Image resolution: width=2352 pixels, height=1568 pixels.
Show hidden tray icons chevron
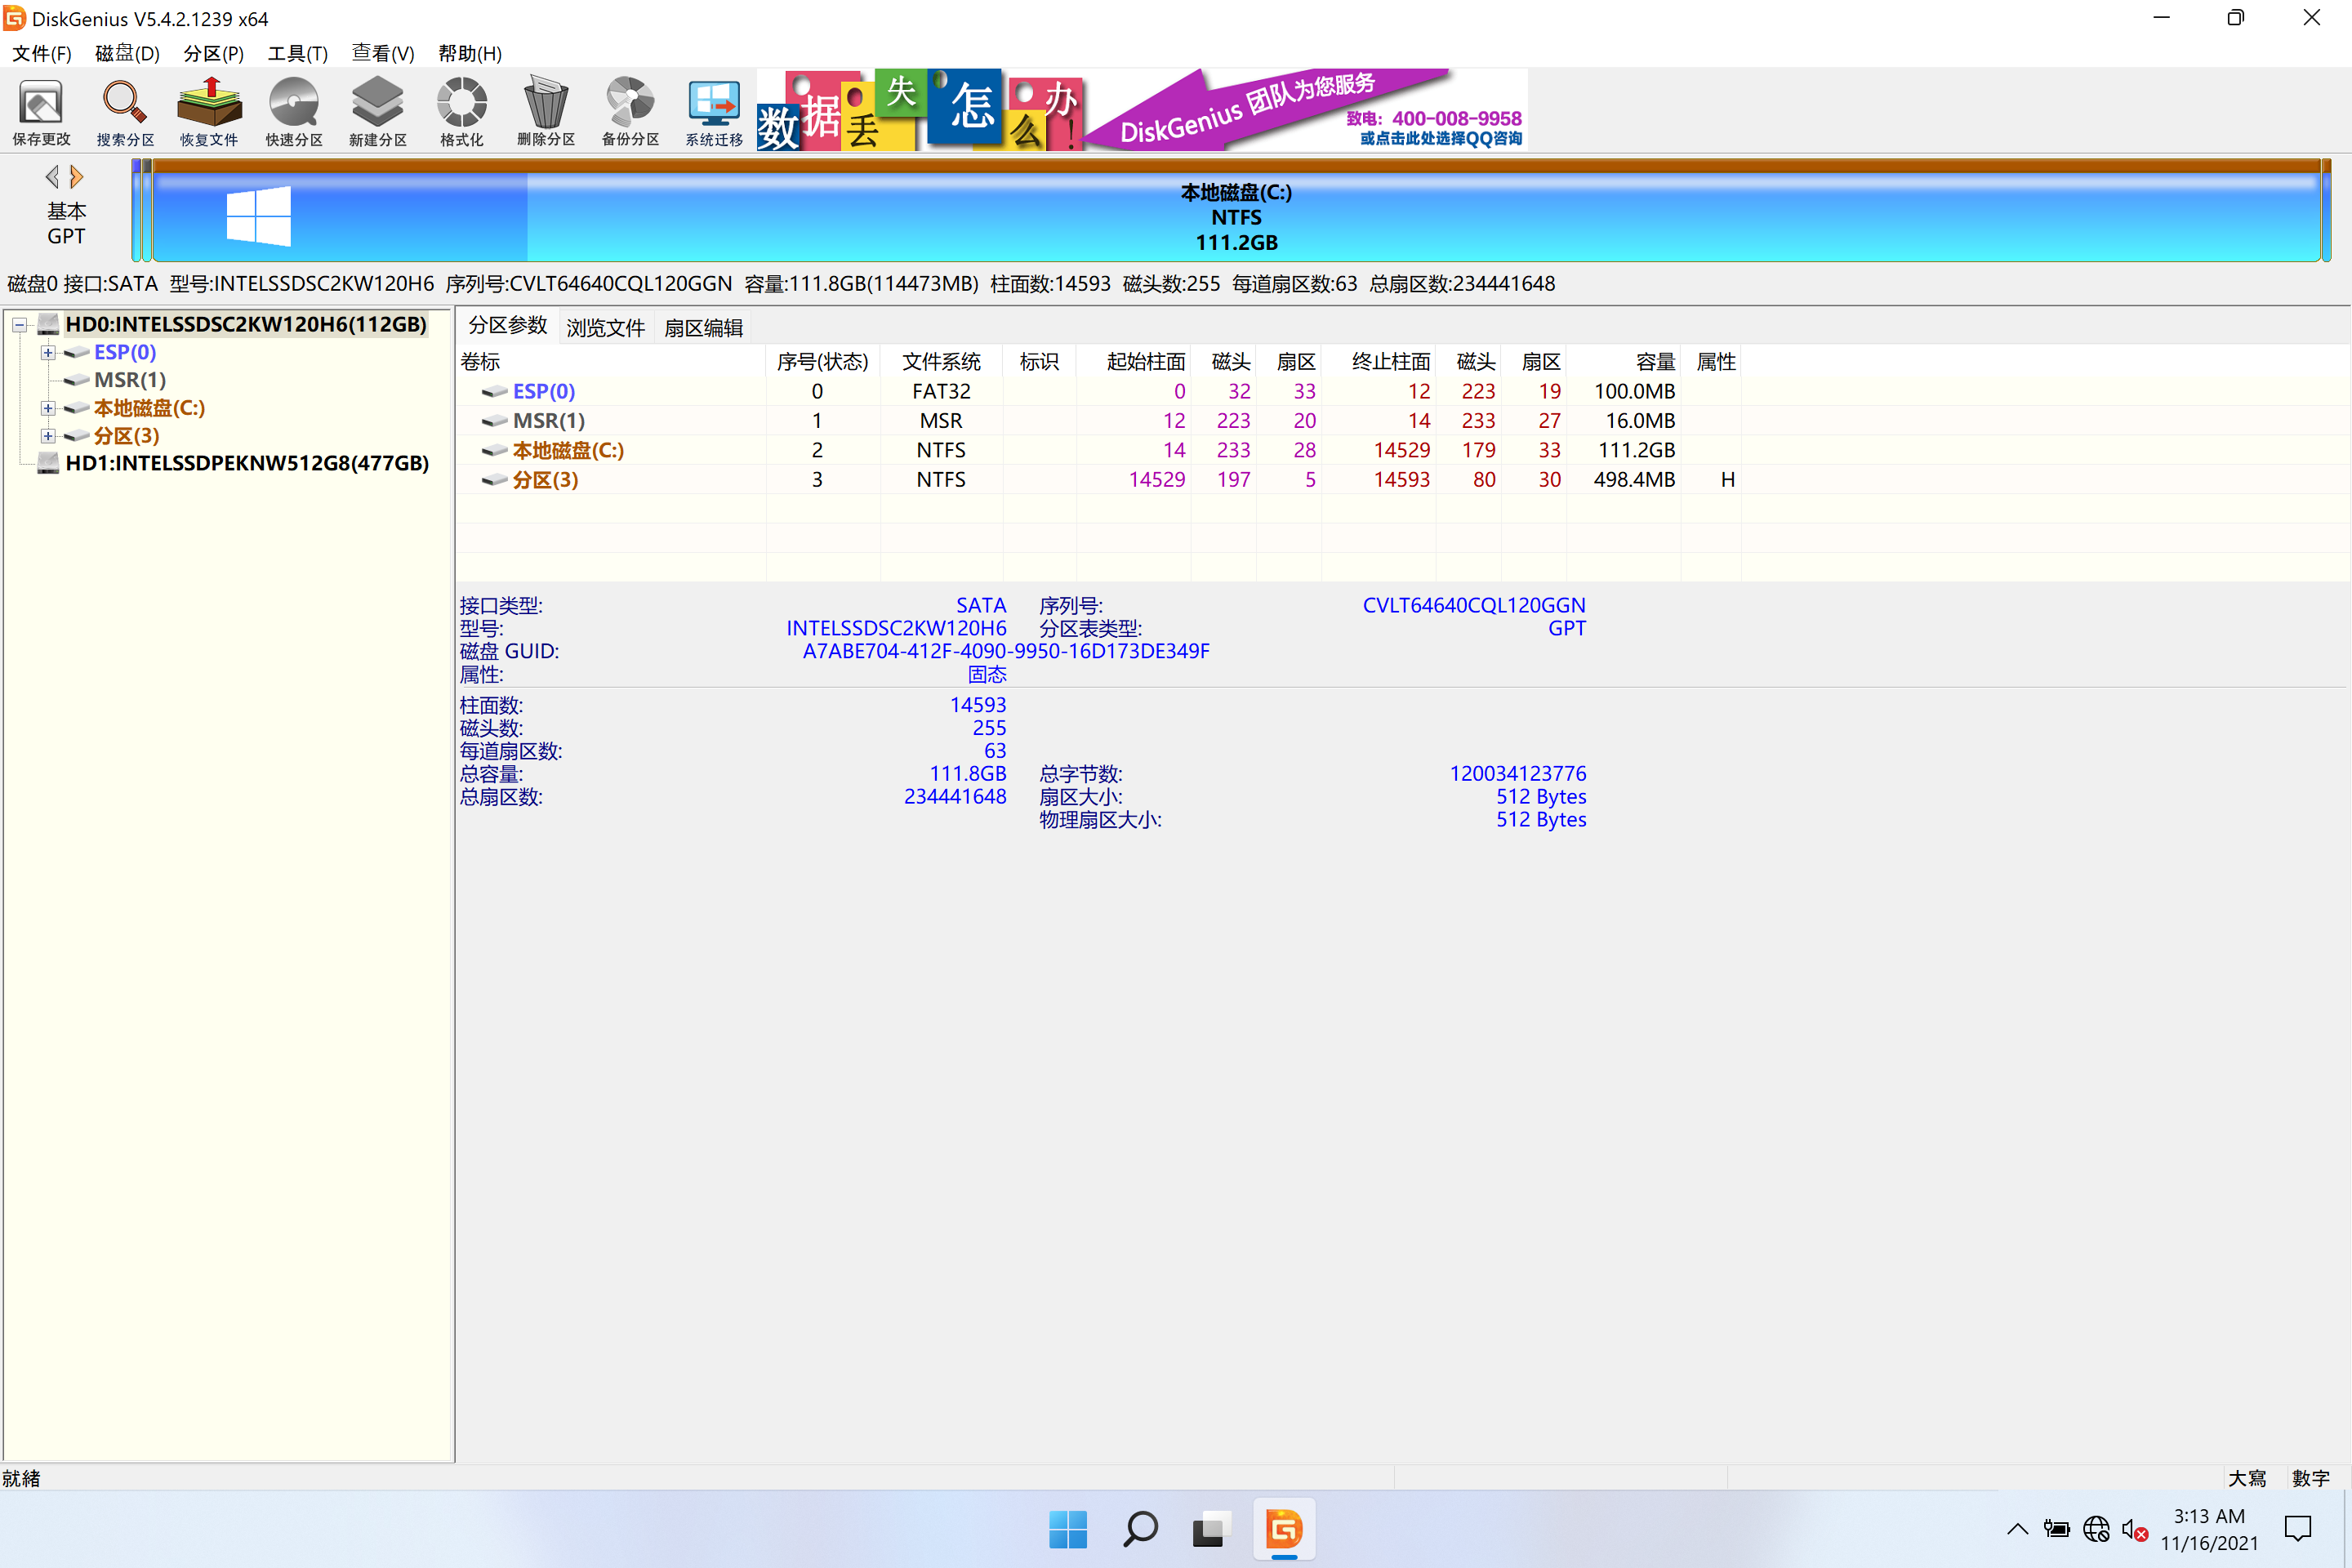point(2017,1529)
